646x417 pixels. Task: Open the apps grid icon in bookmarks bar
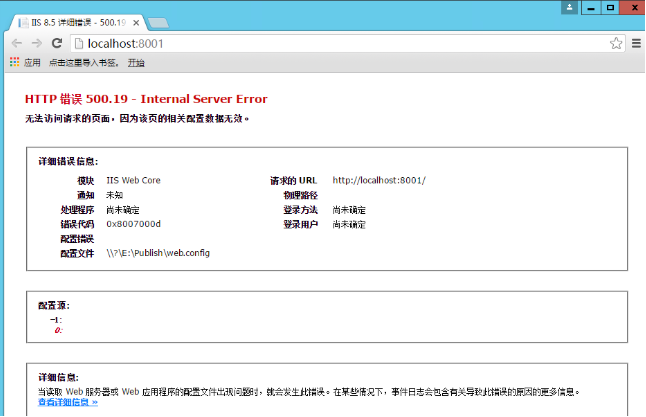tap(14, 62)
